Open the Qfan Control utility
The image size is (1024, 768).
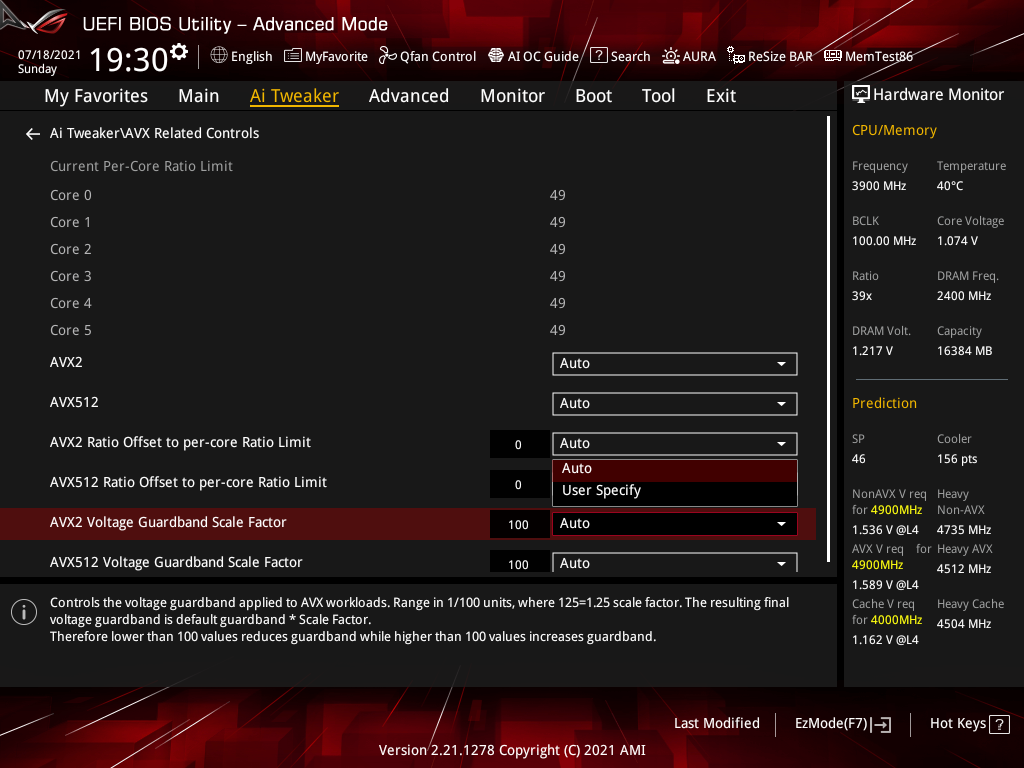[427, 56]
